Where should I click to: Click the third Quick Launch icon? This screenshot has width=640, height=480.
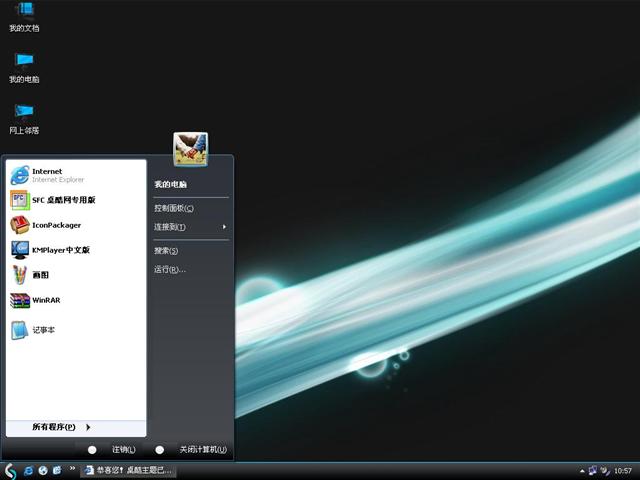[x=57, y=470]
